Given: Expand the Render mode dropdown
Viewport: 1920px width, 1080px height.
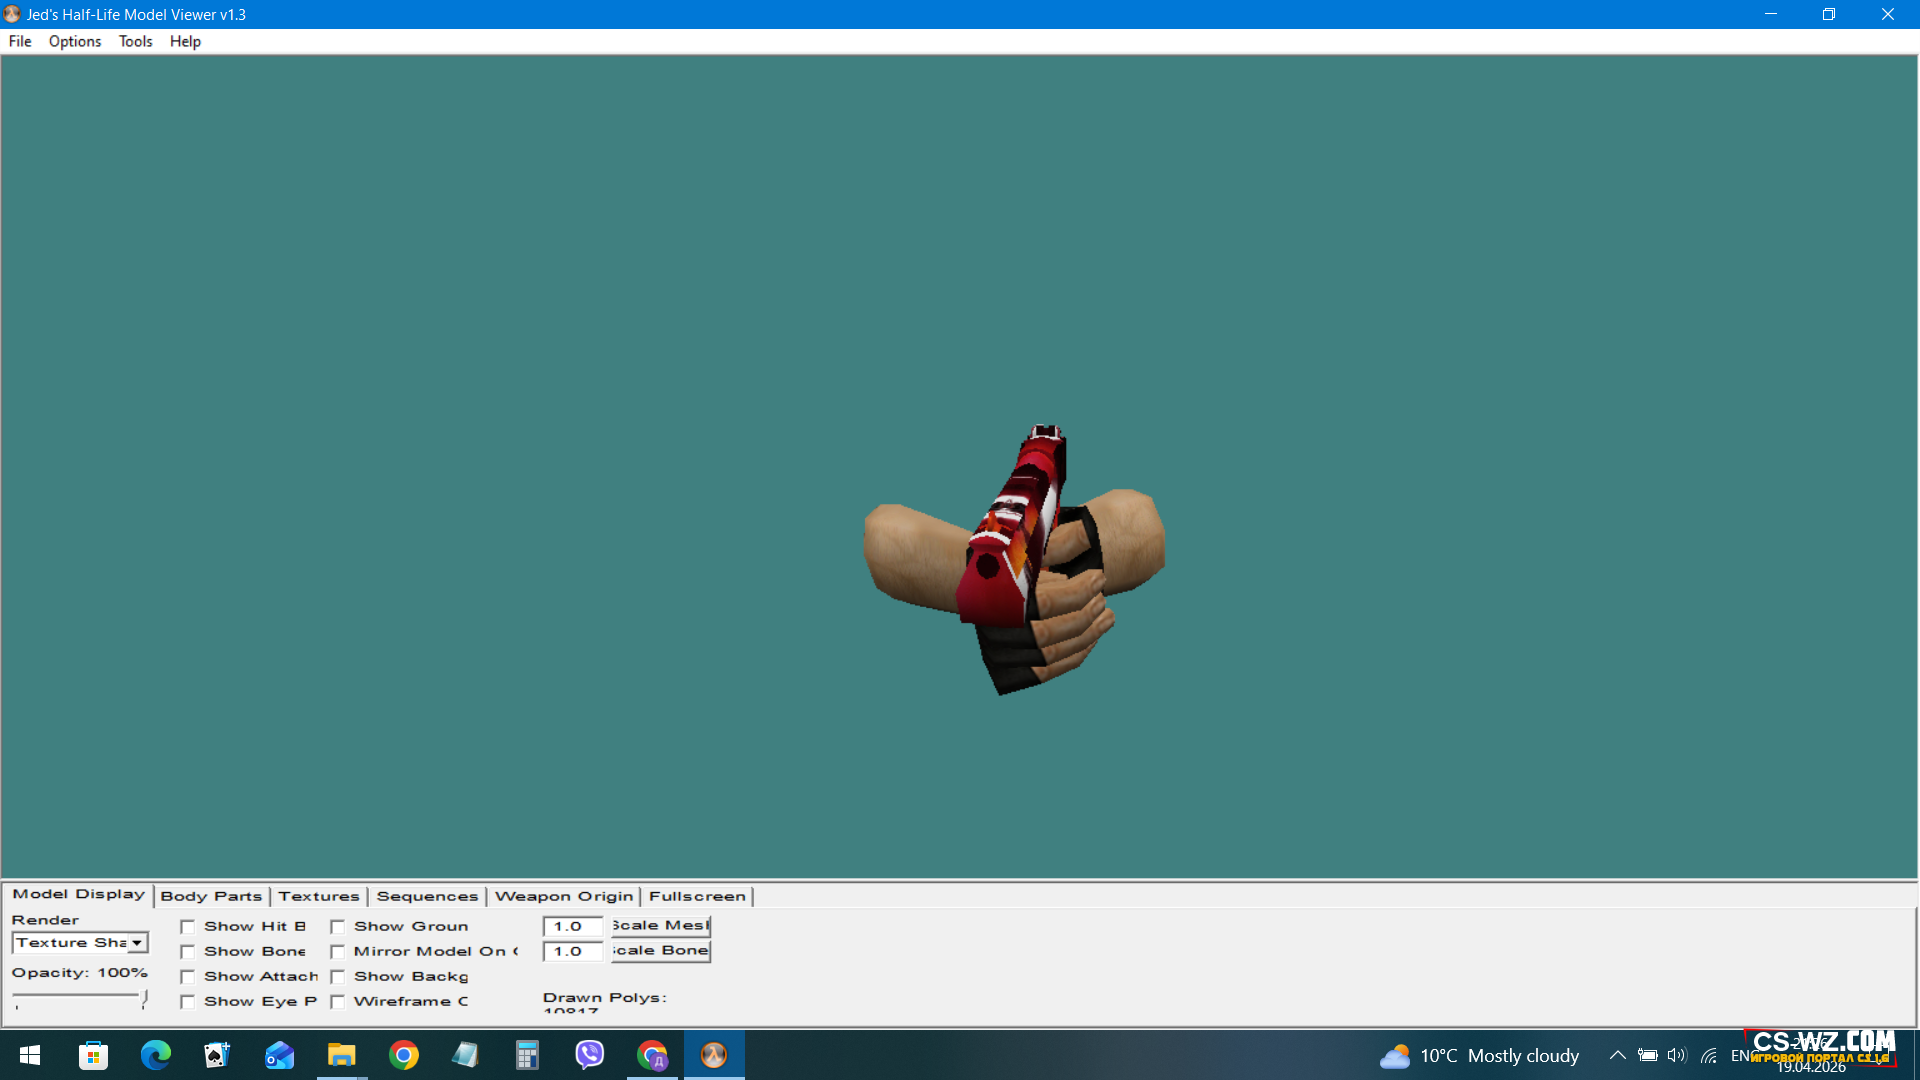Looking at the screenshot, I should pyautogui.click(x=137, y=943).
